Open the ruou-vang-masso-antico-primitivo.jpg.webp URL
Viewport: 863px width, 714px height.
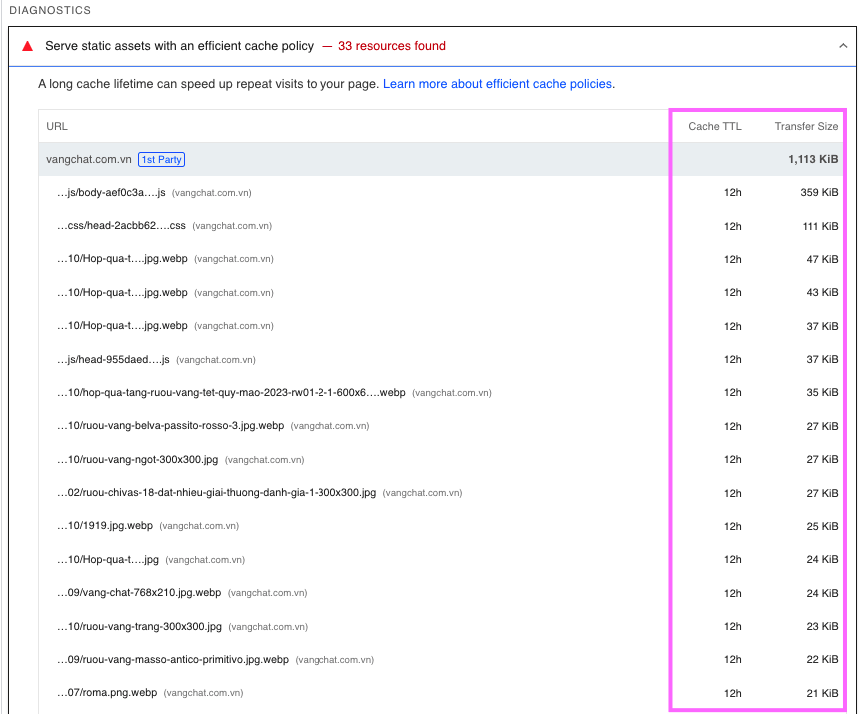point(173,660)
